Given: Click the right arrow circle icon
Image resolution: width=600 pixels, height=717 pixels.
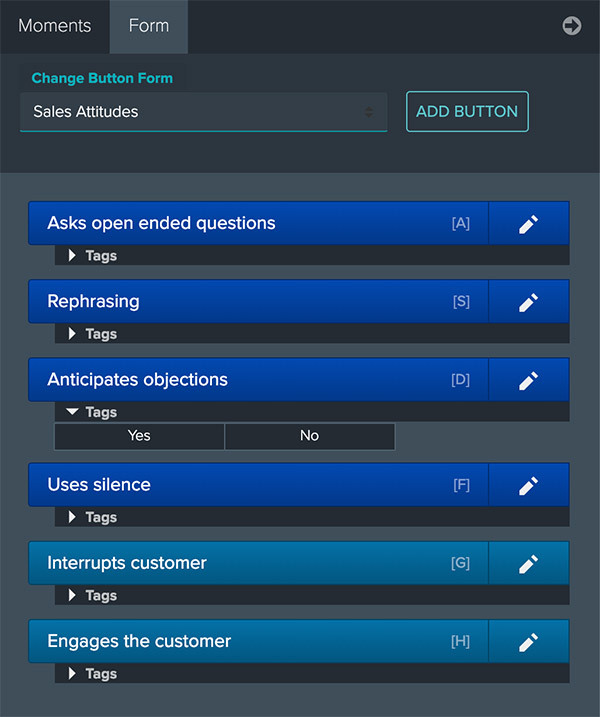Looking at the screenshot, I should click(572, 26).
